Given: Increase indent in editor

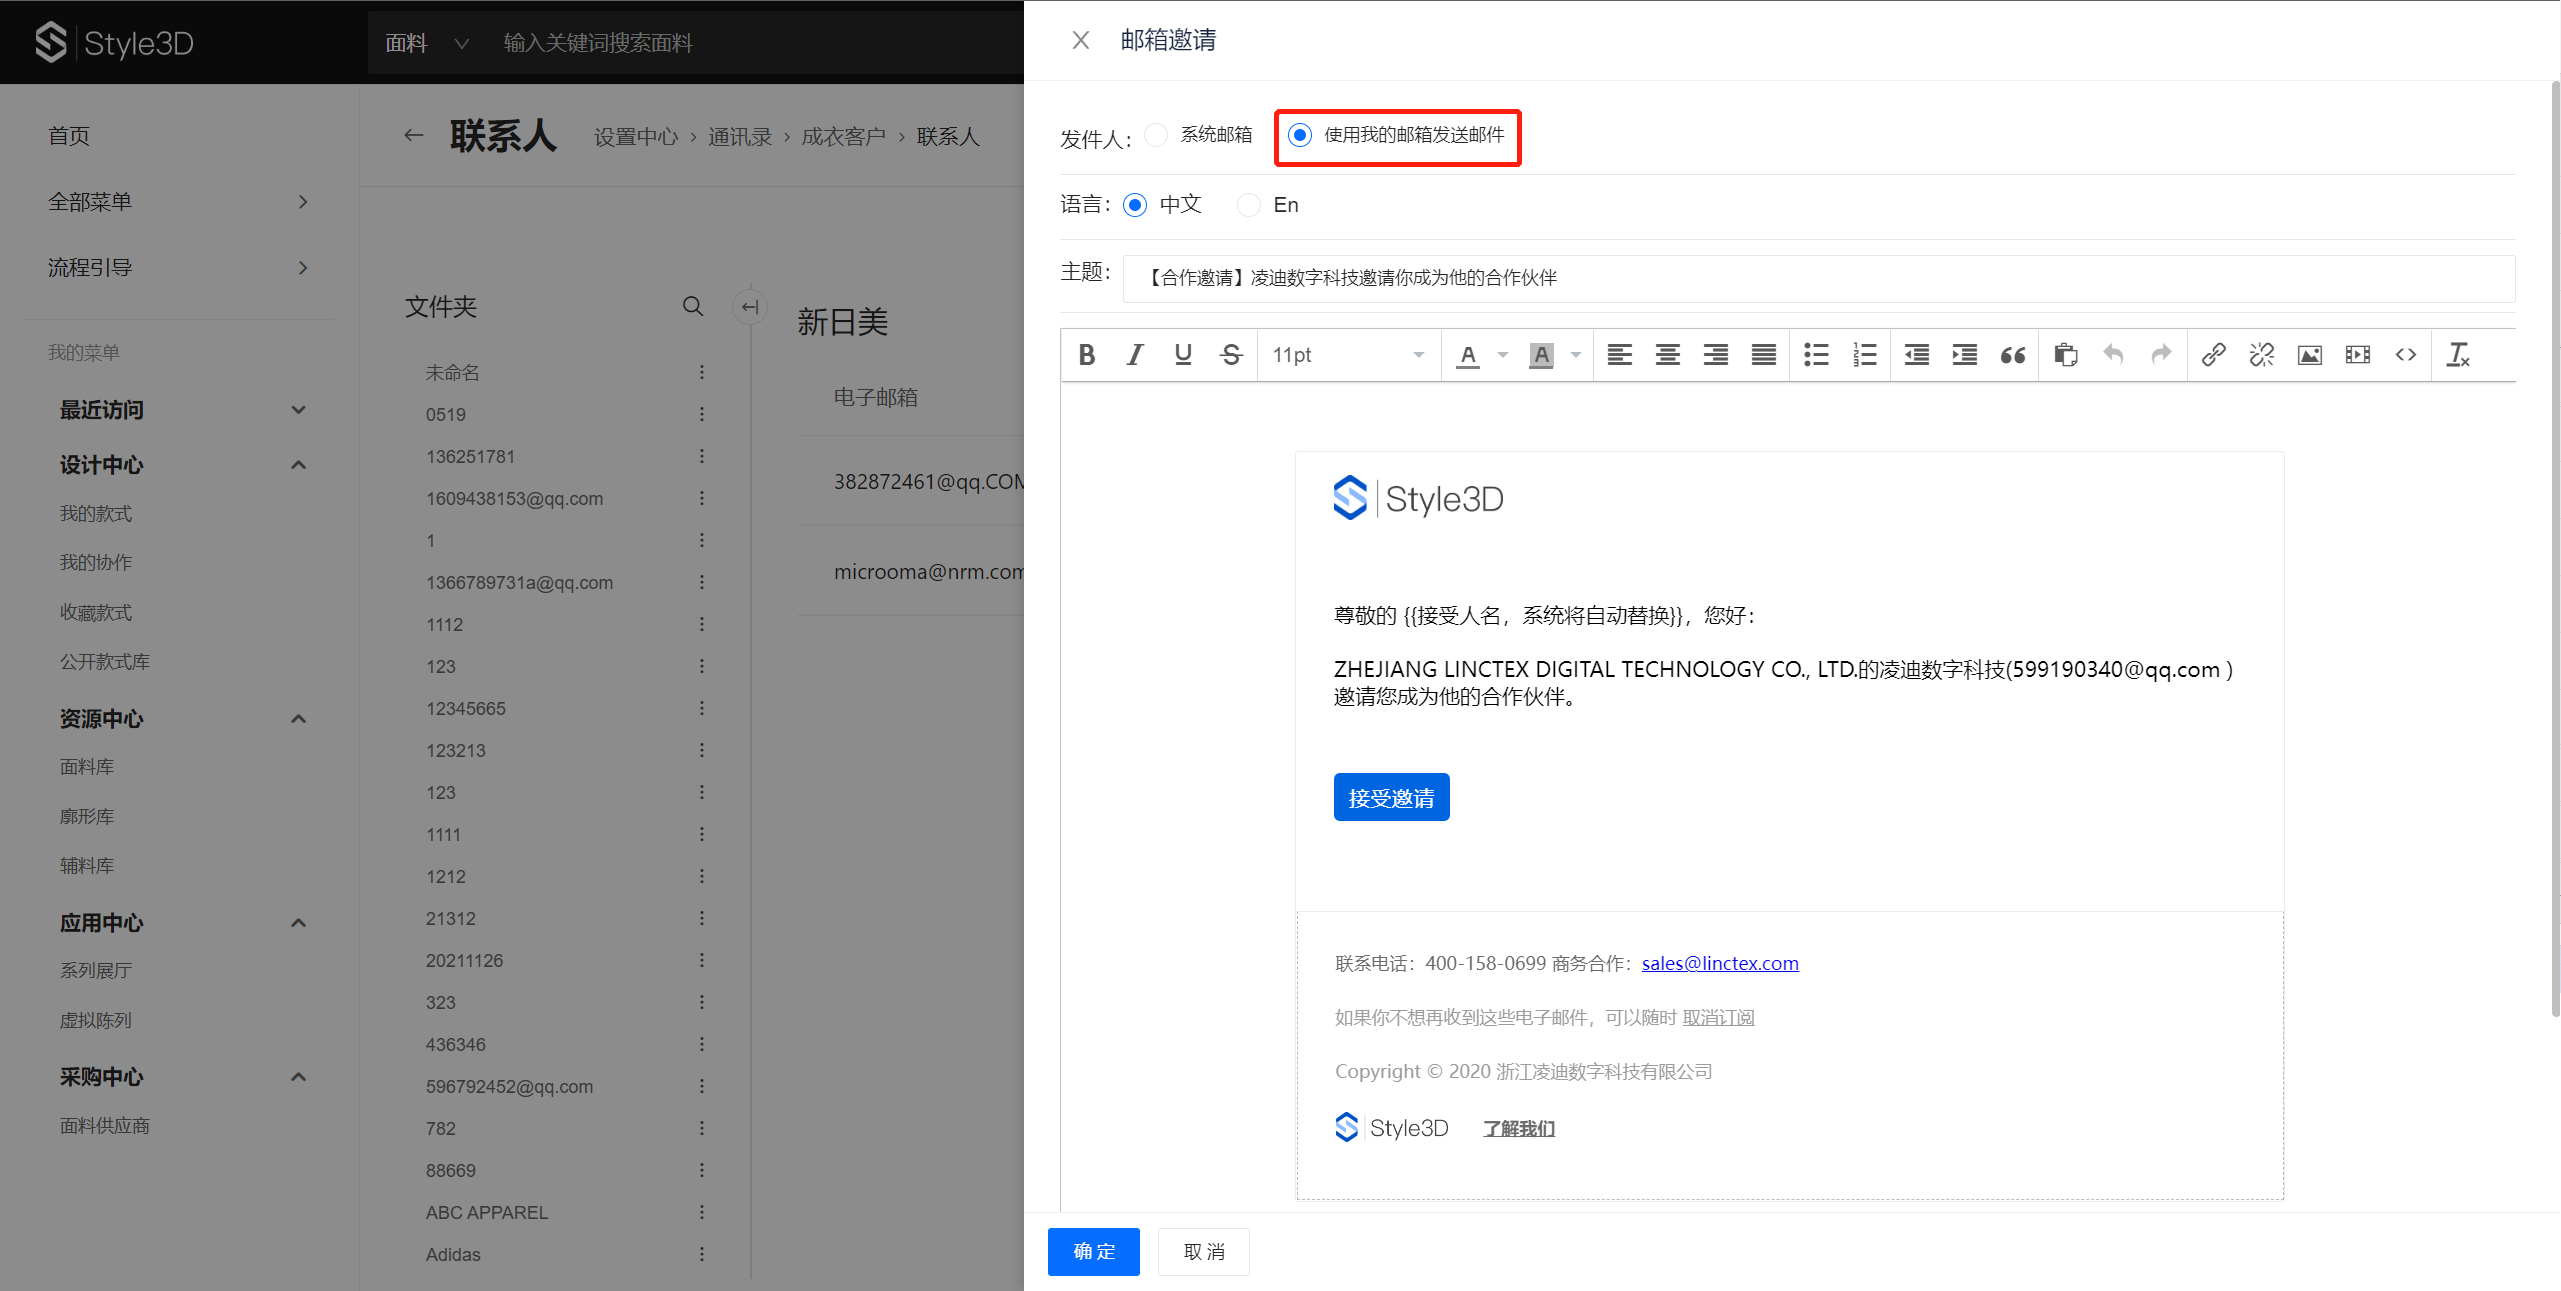Looking at the screenshot, I should (1964, 355).
